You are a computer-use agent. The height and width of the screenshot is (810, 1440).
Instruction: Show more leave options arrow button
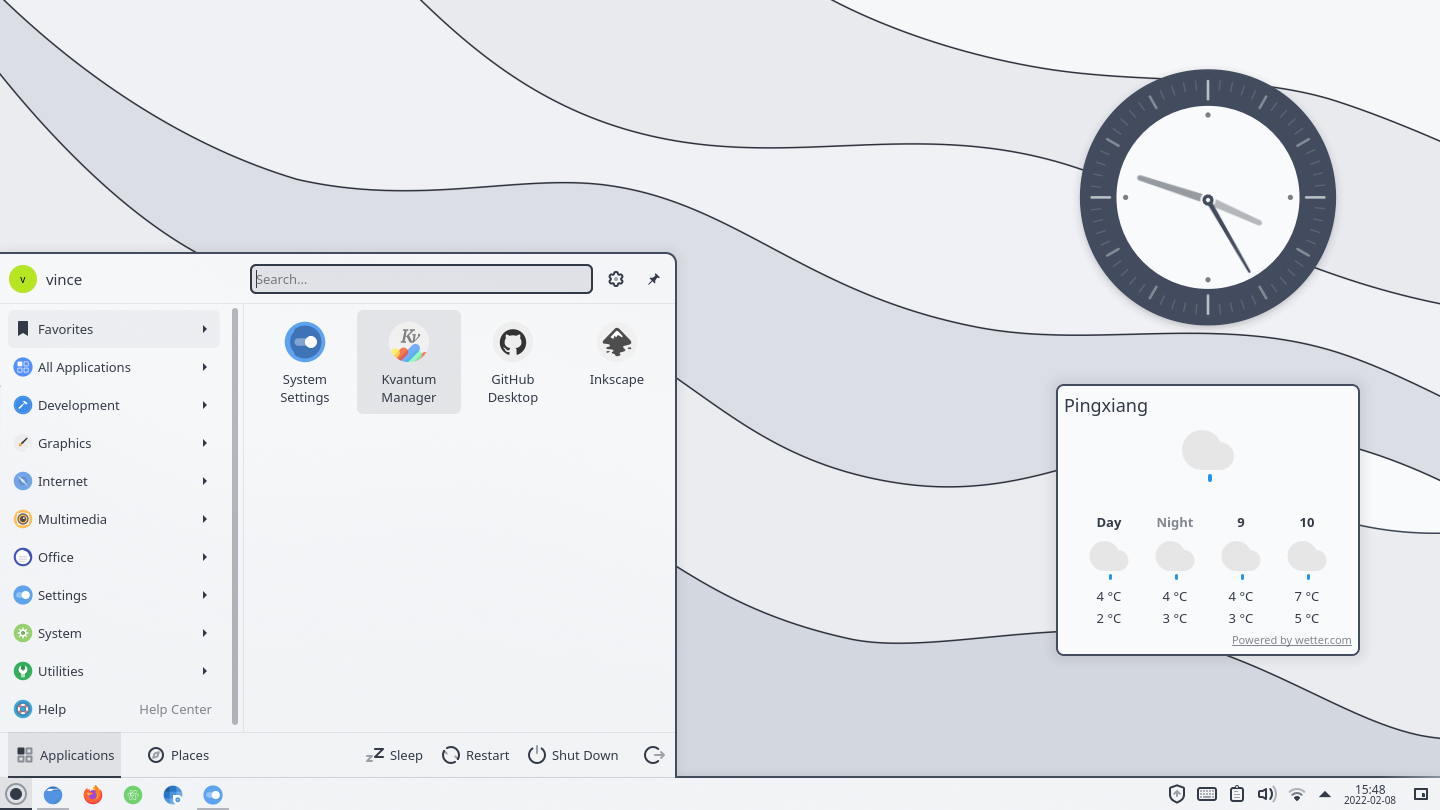pyautogui.click(x=654, y=755)
